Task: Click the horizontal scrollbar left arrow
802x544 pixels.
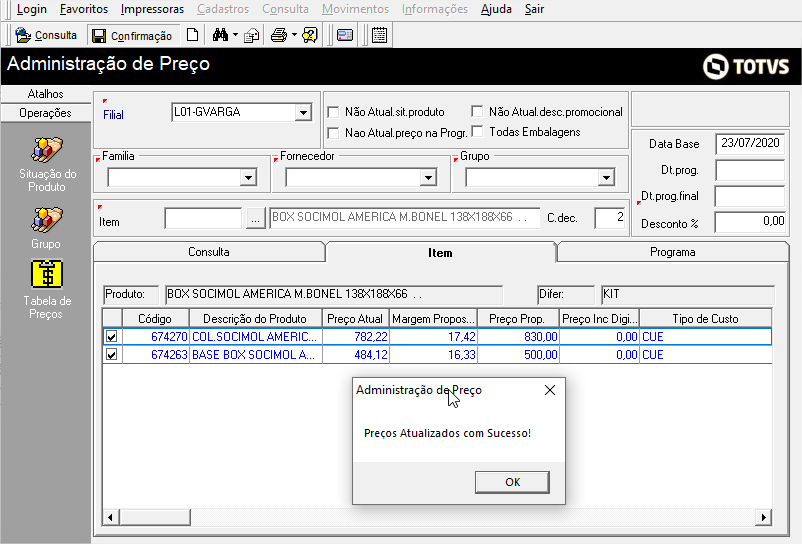Action: tap(110, 517)
